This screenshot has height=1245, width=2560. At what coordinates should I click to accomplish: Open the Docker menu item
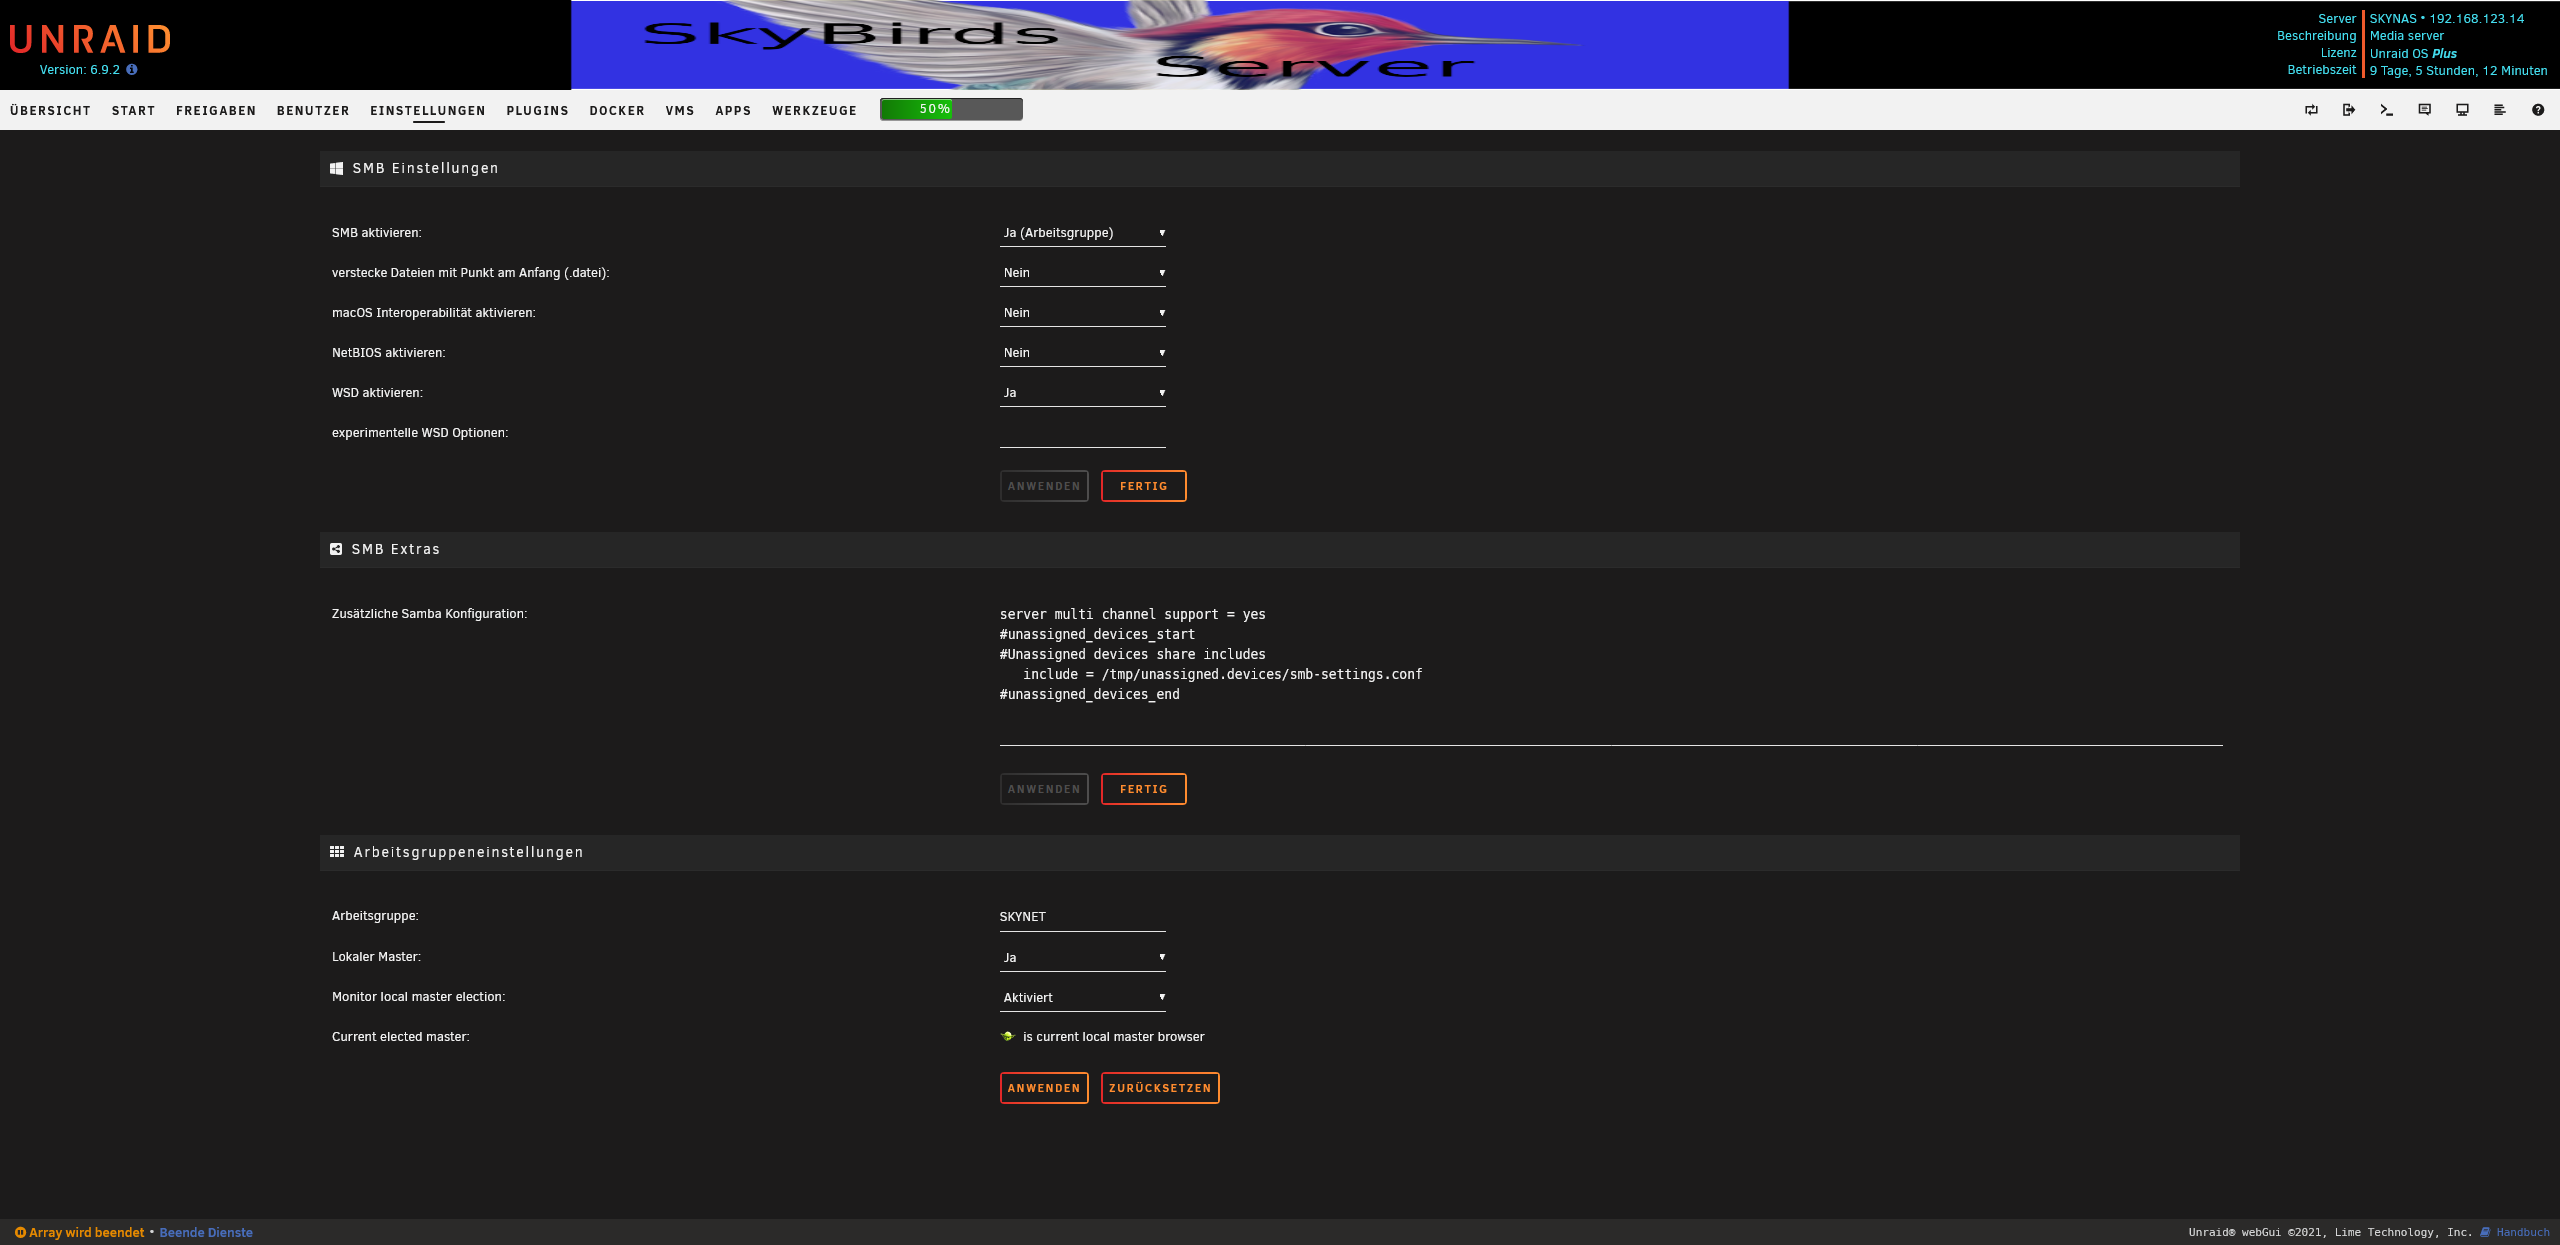617,111
